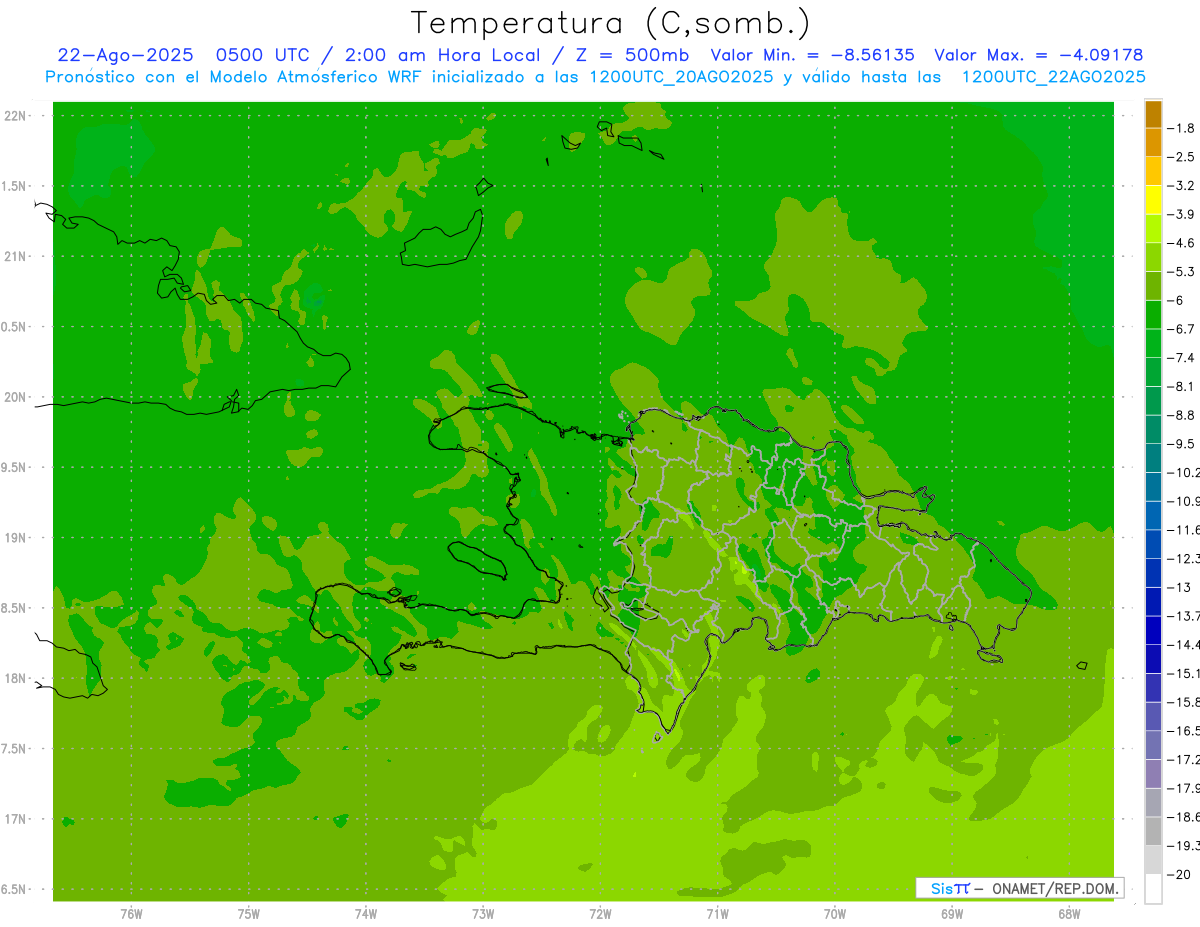
Task: Click the "-6.7" legend value
Action: pyautogui.click(x=1183, y=329)
